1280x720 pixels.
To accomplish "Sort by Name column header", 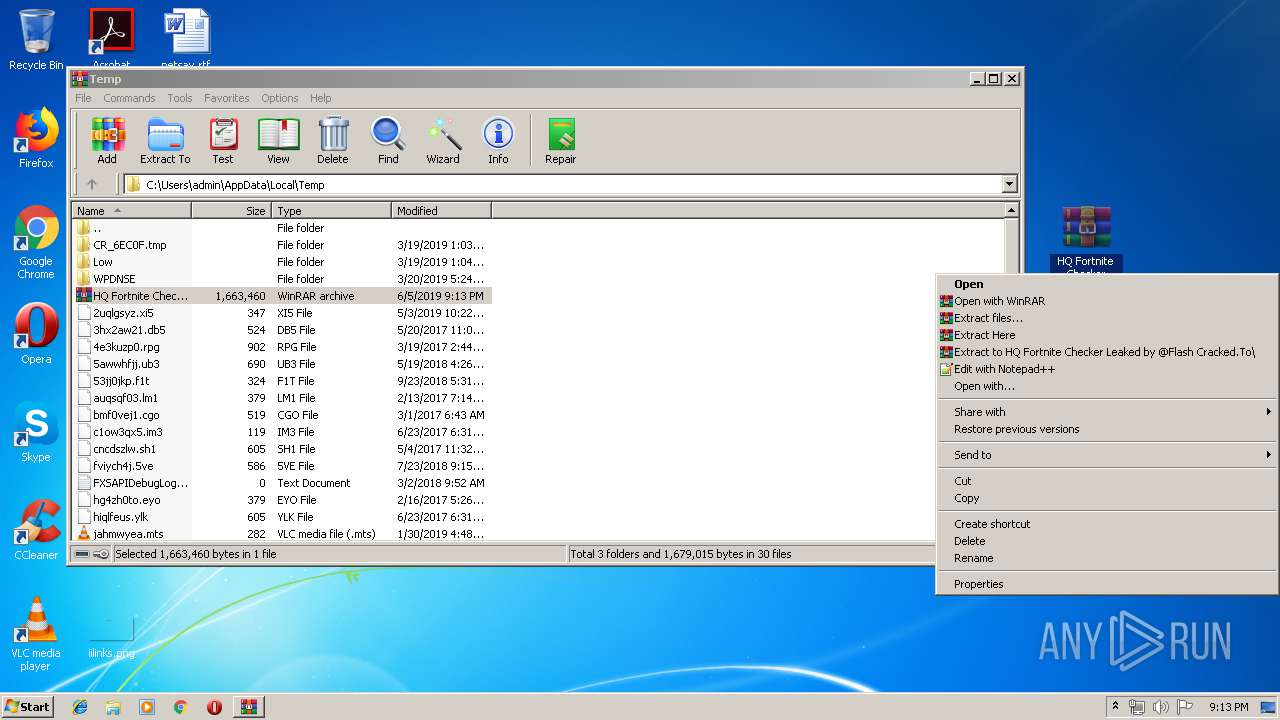I will coord(132,211).
